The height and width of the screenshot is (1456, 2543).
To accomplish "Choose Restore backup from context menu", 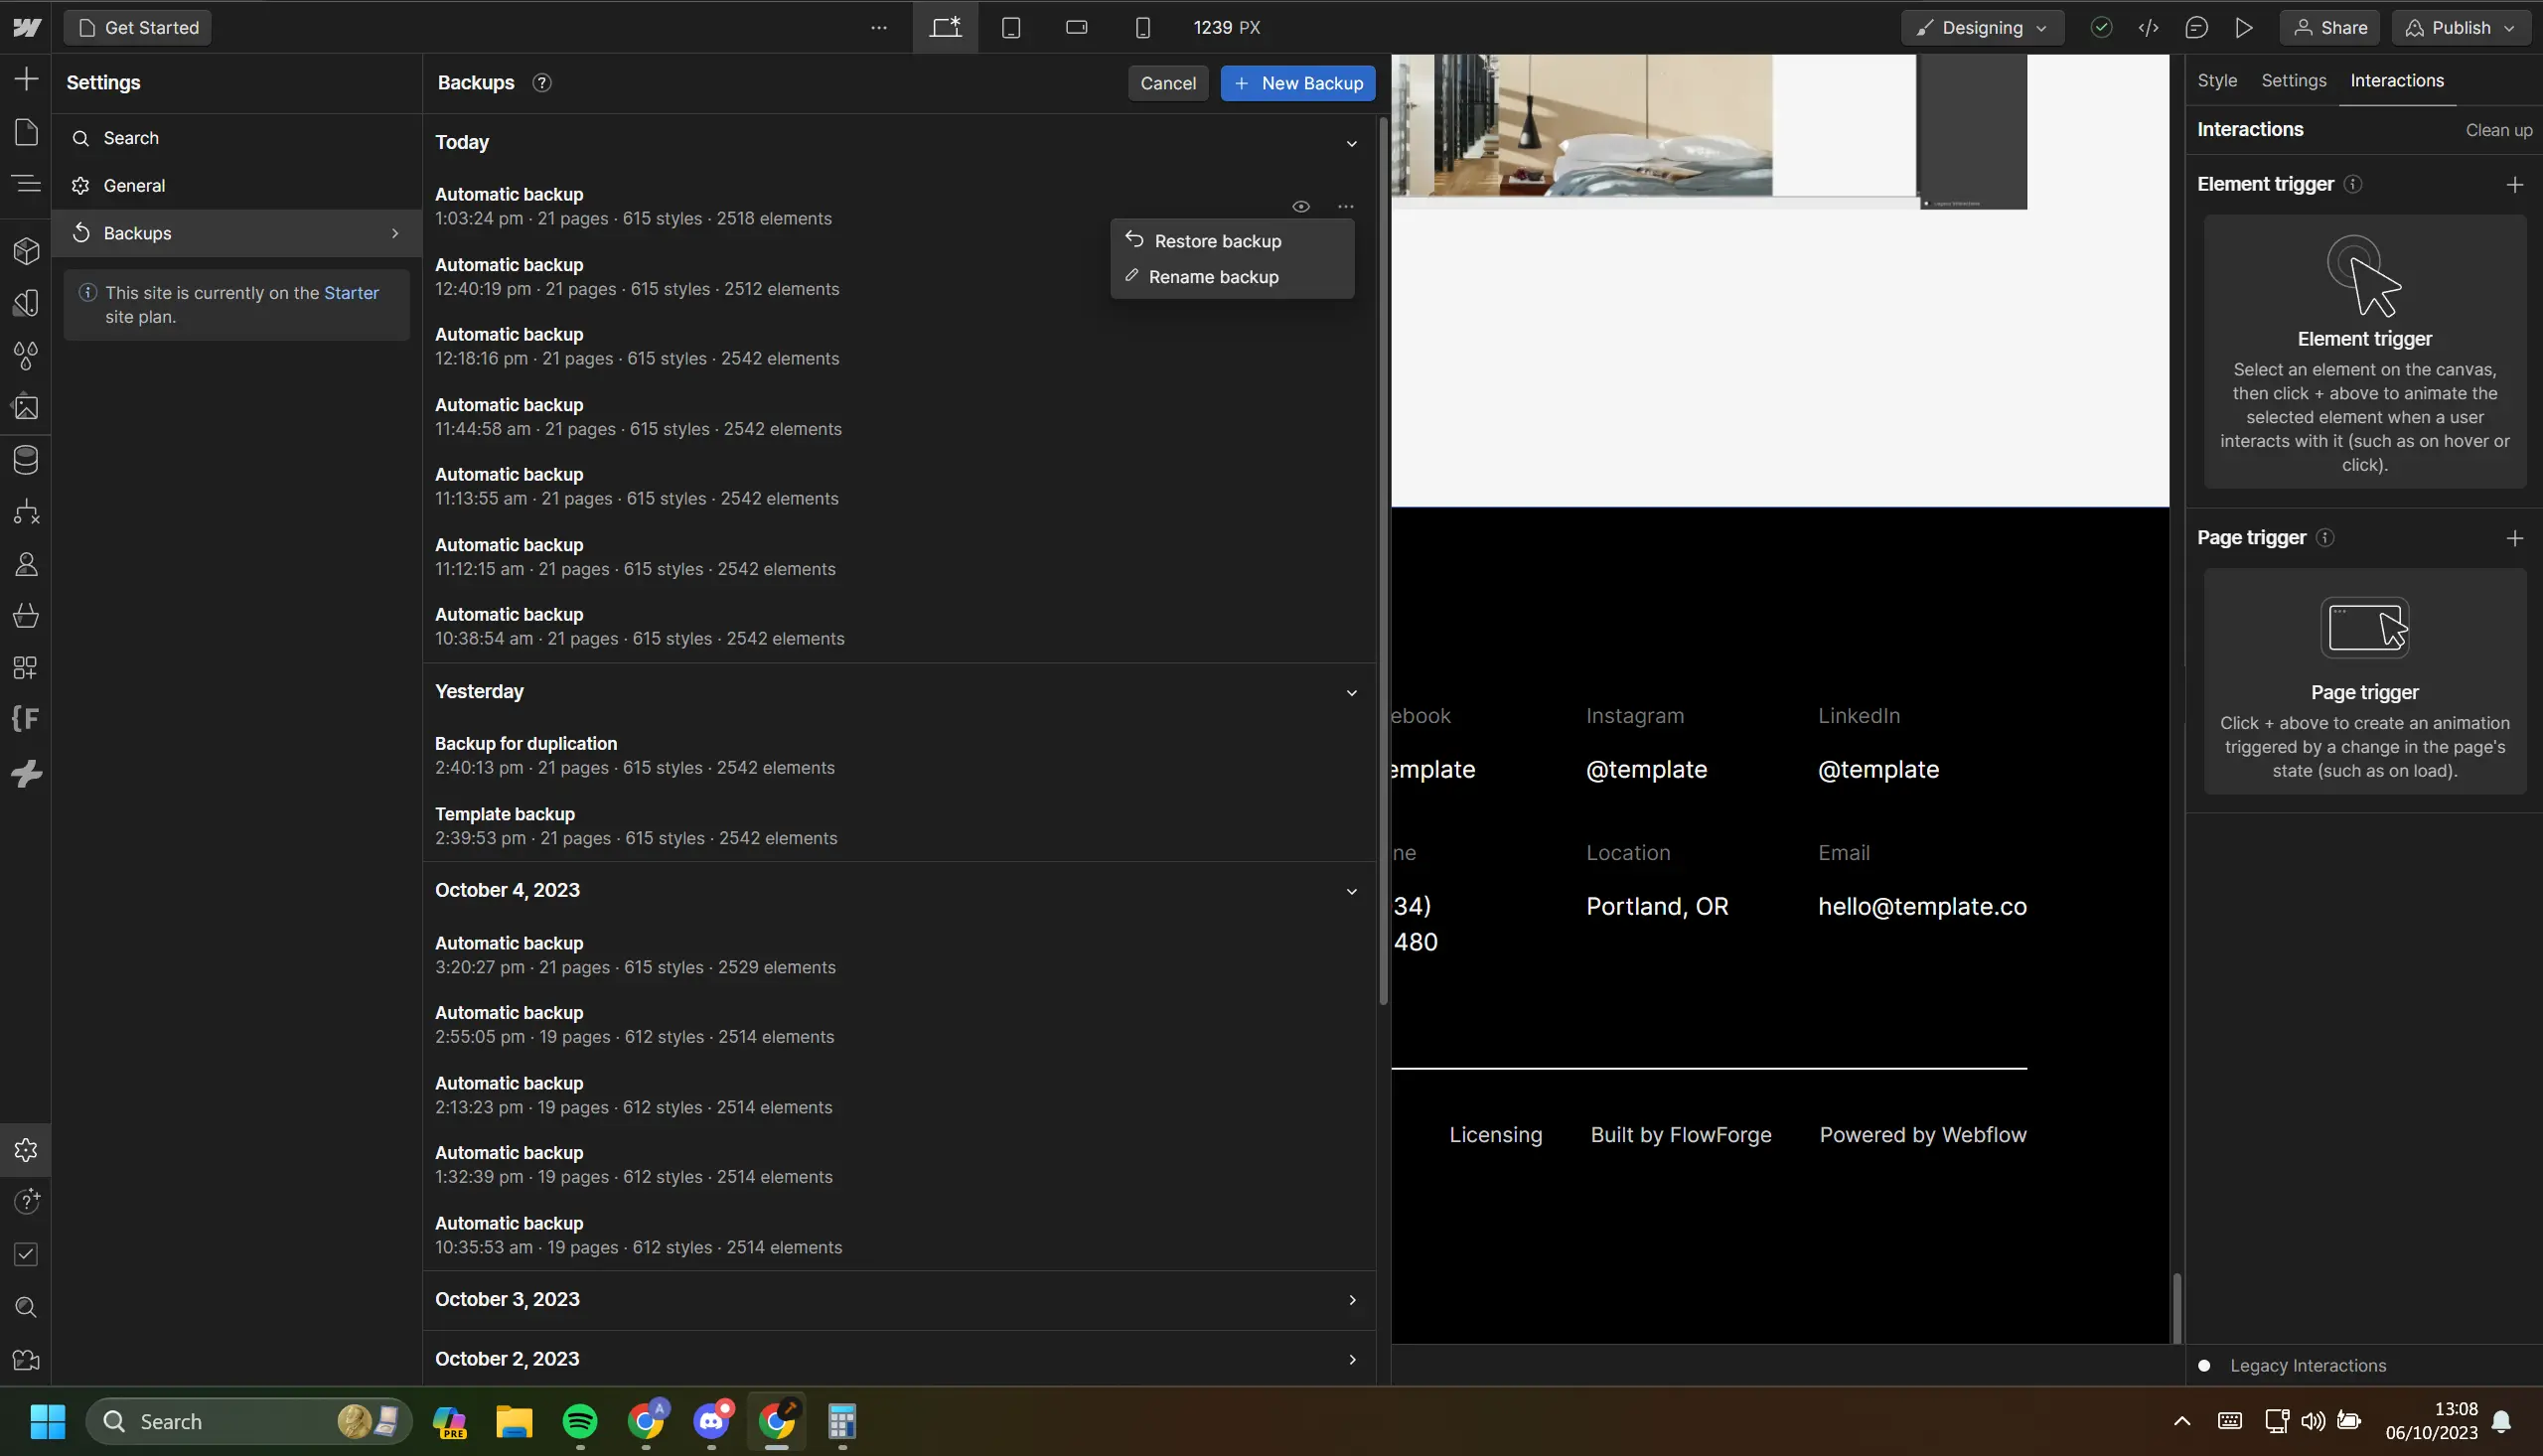I will tap(1232, 241).
